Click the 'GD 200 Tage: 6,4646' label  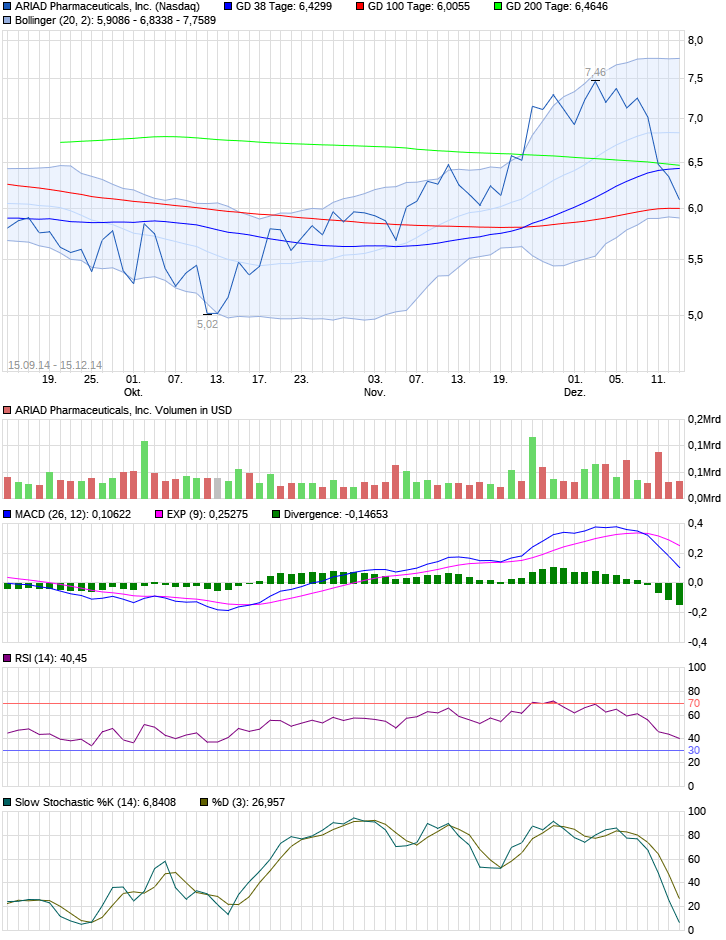pyautogui.click(x=556, y=7)
